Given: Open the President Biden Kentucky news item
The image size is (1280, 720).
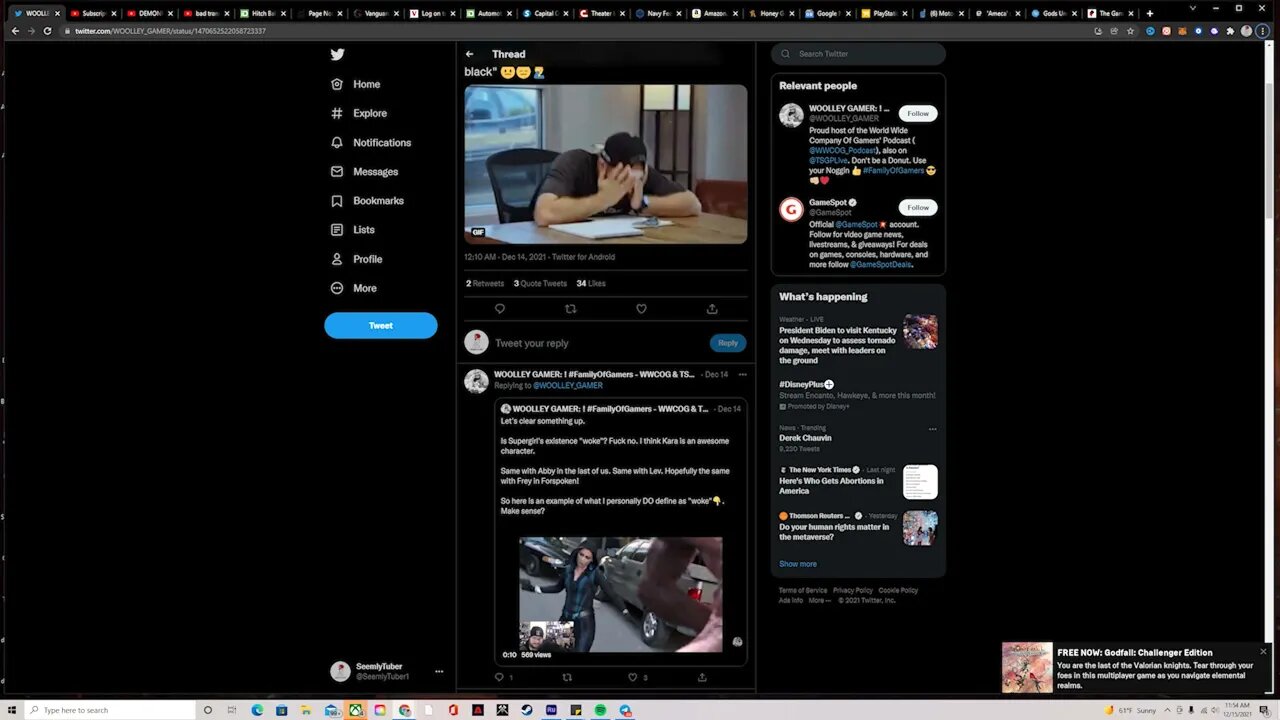Looking at the screenshot, I should pos(858,340).
